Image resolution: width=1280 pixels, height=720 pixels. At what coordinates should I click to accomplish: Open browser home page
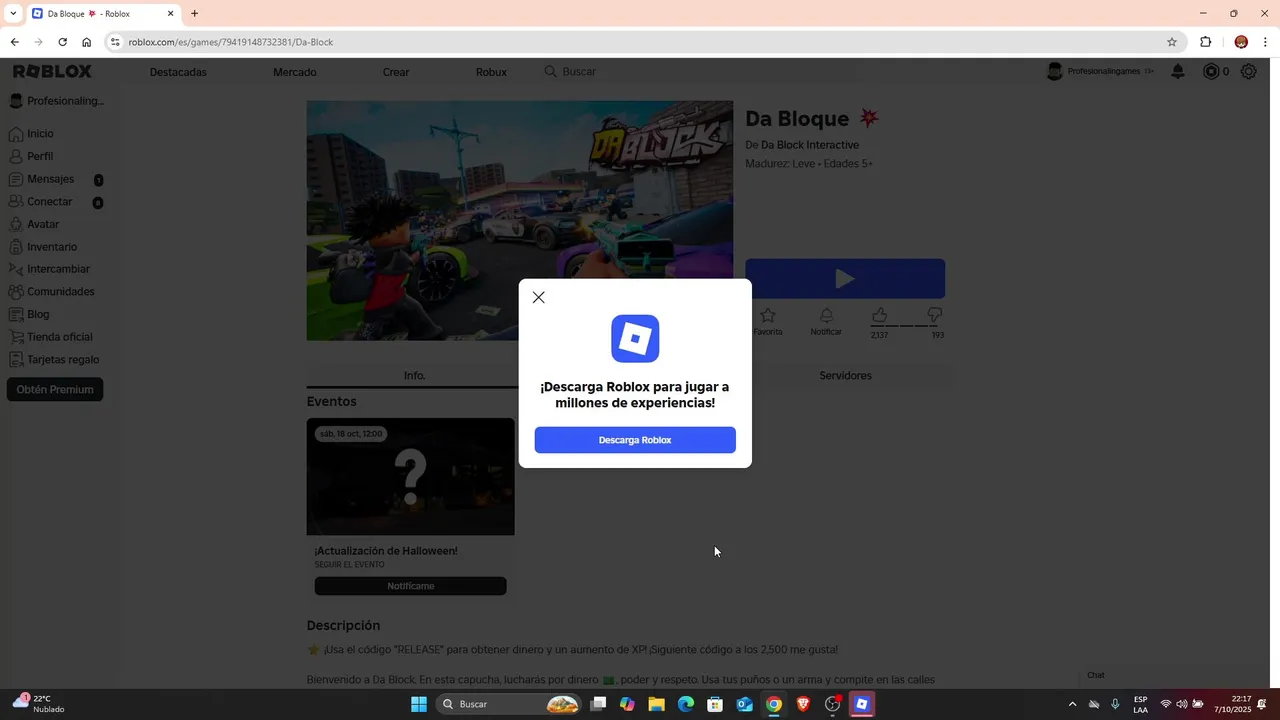86,42
